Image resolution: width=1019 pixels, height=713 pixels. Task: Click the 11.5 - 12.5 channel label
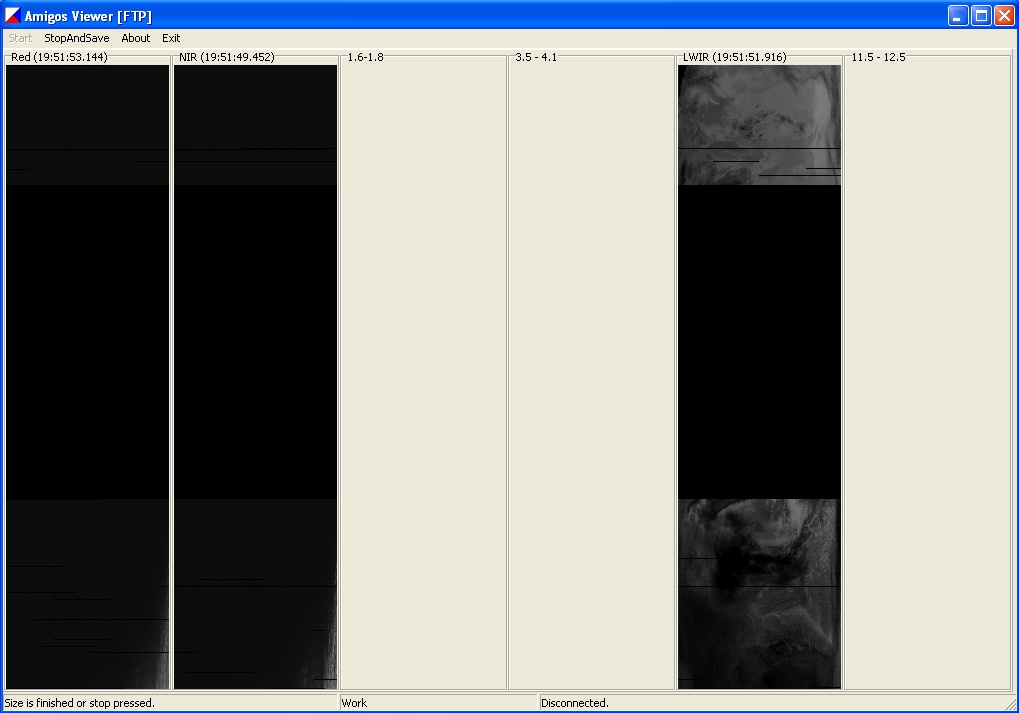[x=879, y=57]
